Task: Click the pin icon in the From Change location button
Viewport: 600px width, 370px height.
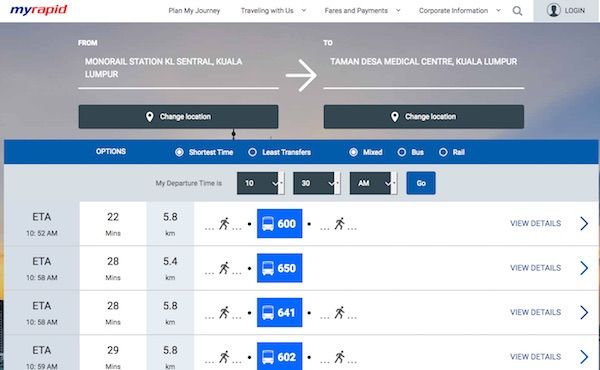Action: click(150, 117)
